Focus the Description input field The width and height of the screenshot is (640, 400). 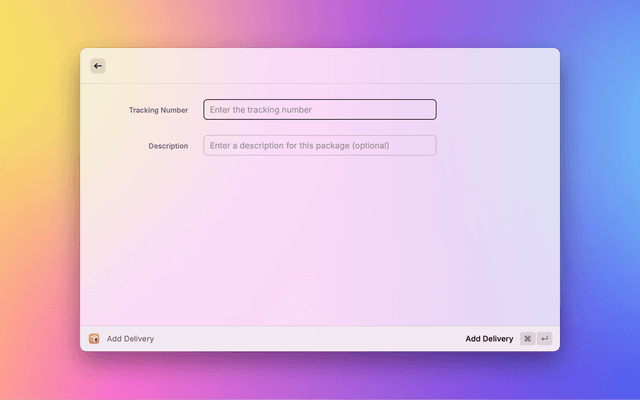[319, 146]
